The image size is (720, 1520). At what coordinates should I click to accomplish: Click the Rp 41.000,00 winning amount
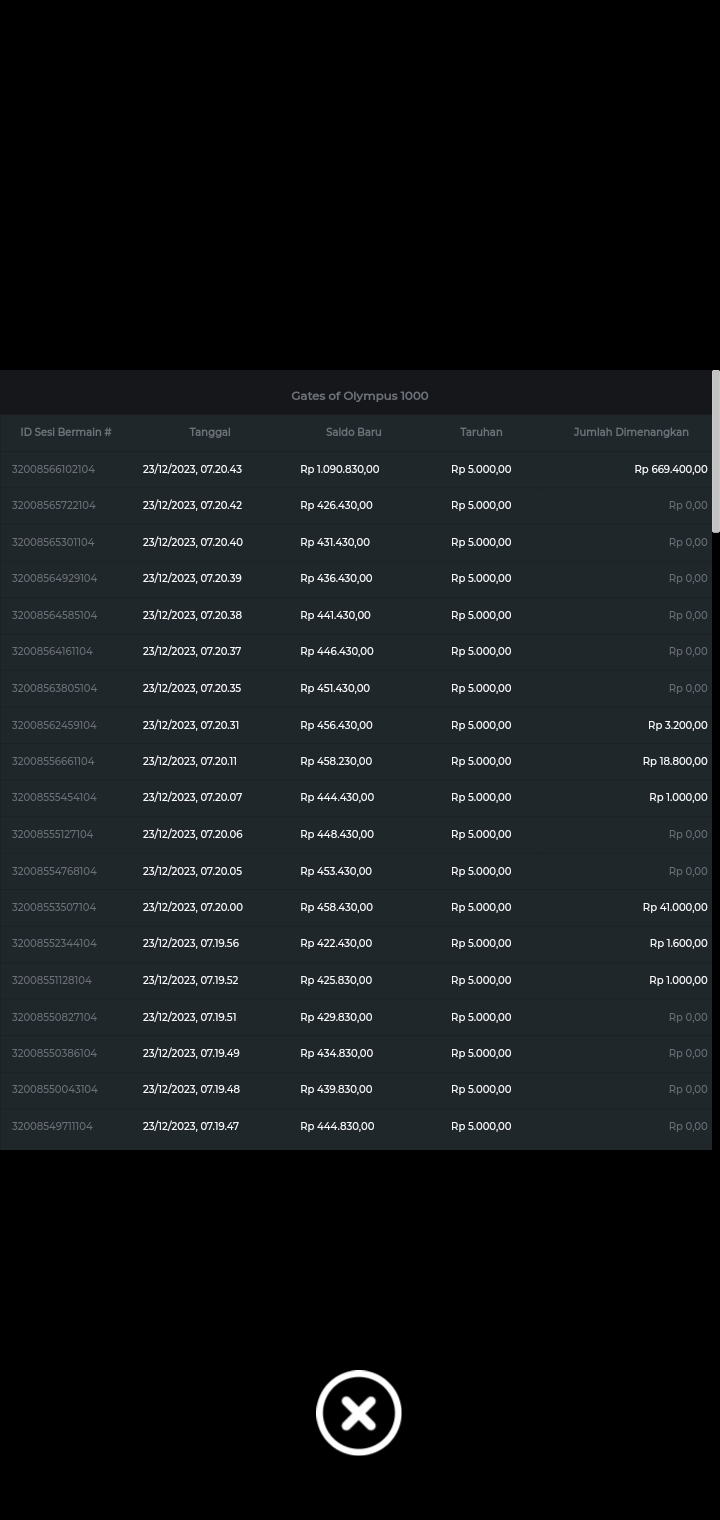pyautogui.click(x=674, y=907)
